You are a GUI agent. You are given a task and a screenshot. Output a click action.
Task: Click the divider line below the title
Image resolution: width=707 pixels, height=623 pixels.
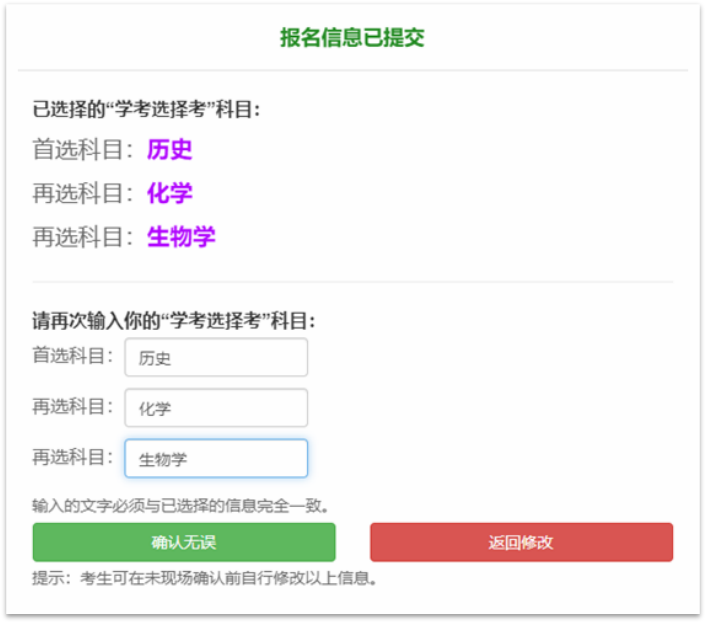352,70
